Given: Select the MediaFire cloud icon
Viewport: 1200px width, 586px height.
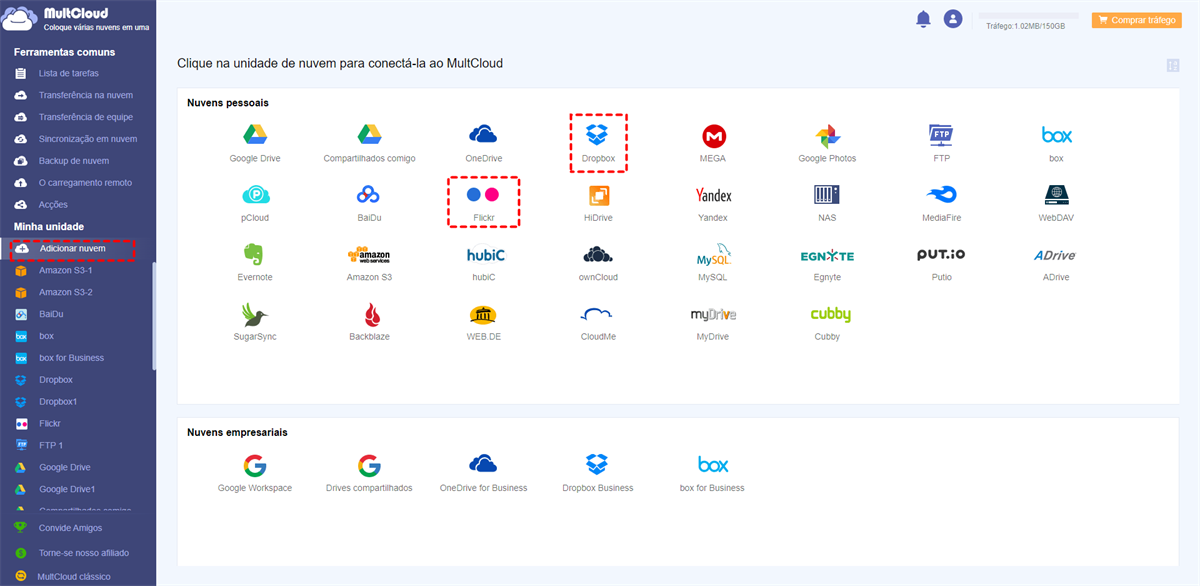Looking at the screenshot, I should tap(941, 195).
